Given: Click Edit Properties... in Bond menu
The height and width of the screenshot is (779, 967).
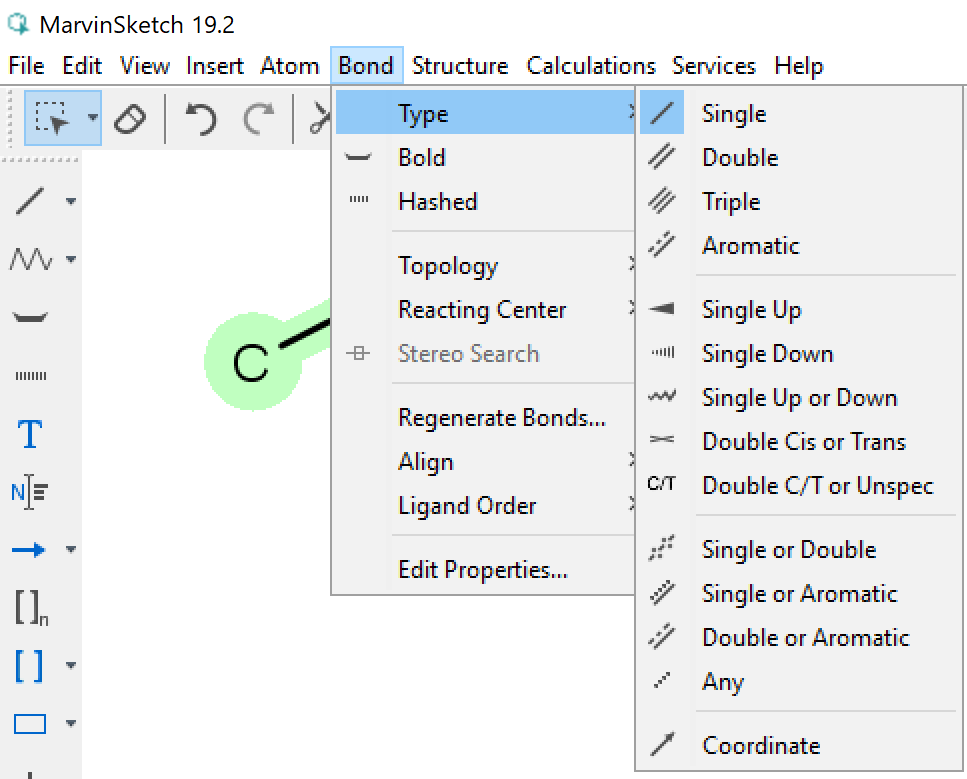Looking at the screenshot, I should (x=482, y=570).
